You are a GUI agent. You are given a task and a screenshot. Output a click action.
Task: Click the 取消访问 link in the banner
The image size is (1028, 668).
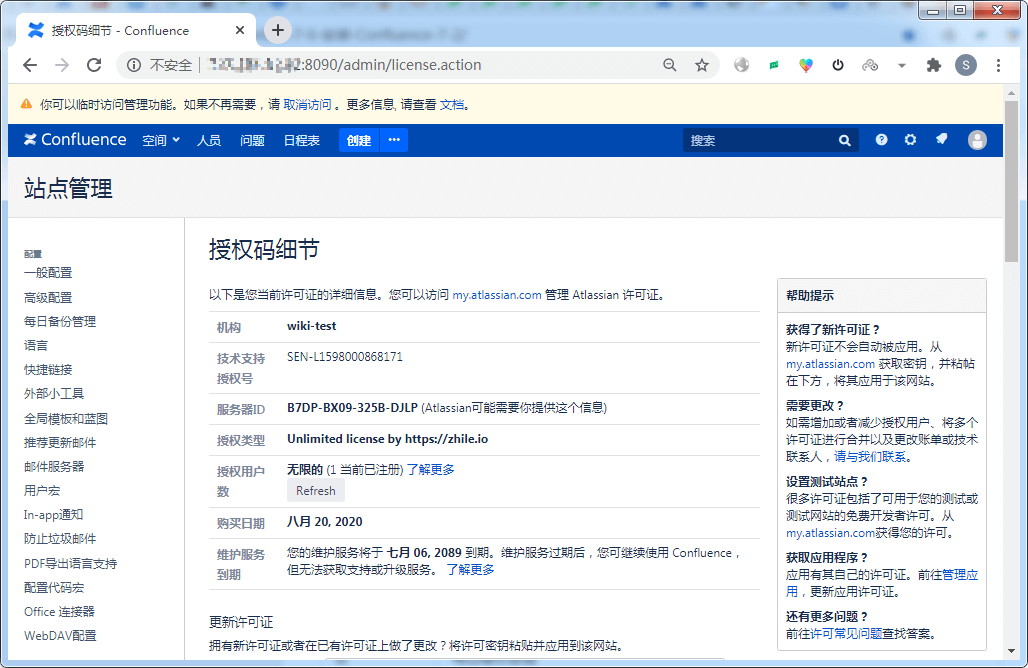[x=307, y=104]
